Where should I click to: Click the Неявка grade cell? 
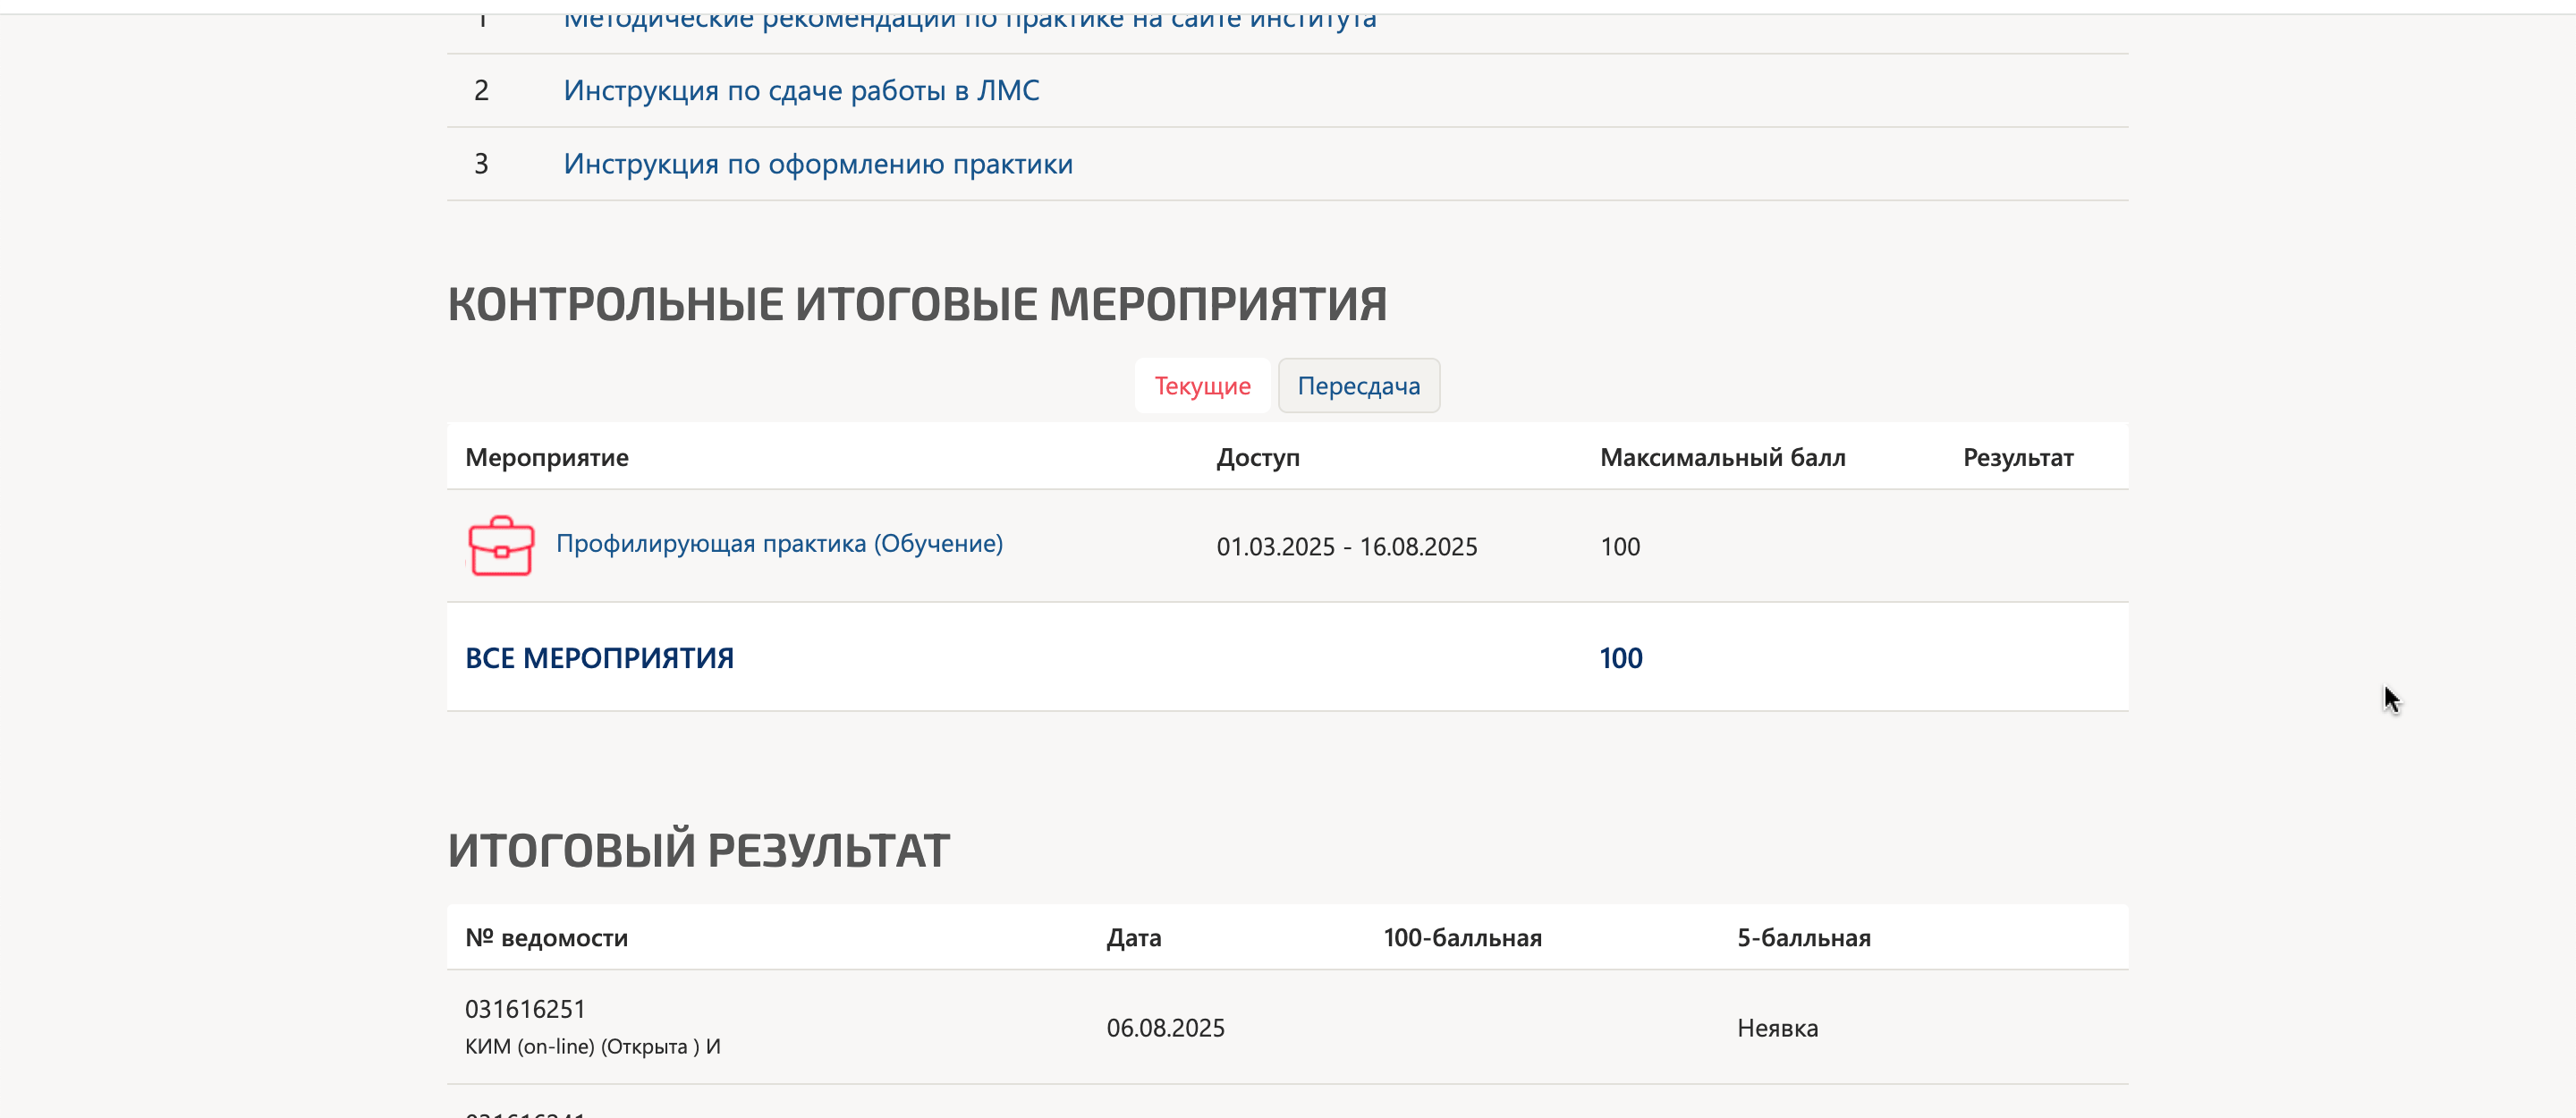tap(1777, 1028)
